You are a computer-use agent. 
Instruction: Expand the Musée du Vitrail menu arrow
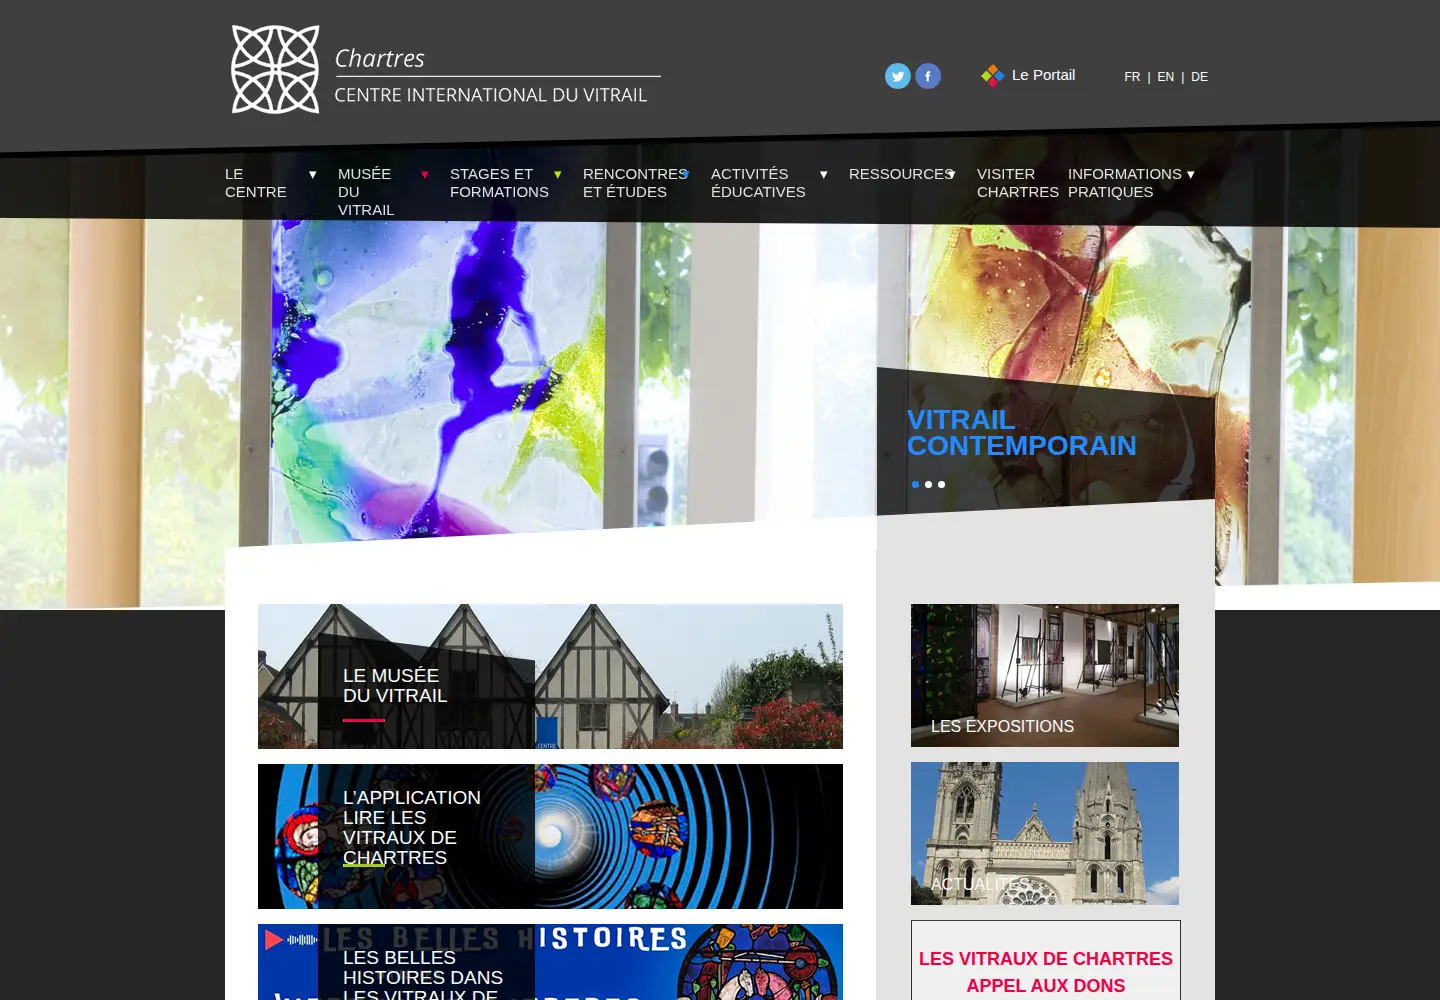[425, 175]
